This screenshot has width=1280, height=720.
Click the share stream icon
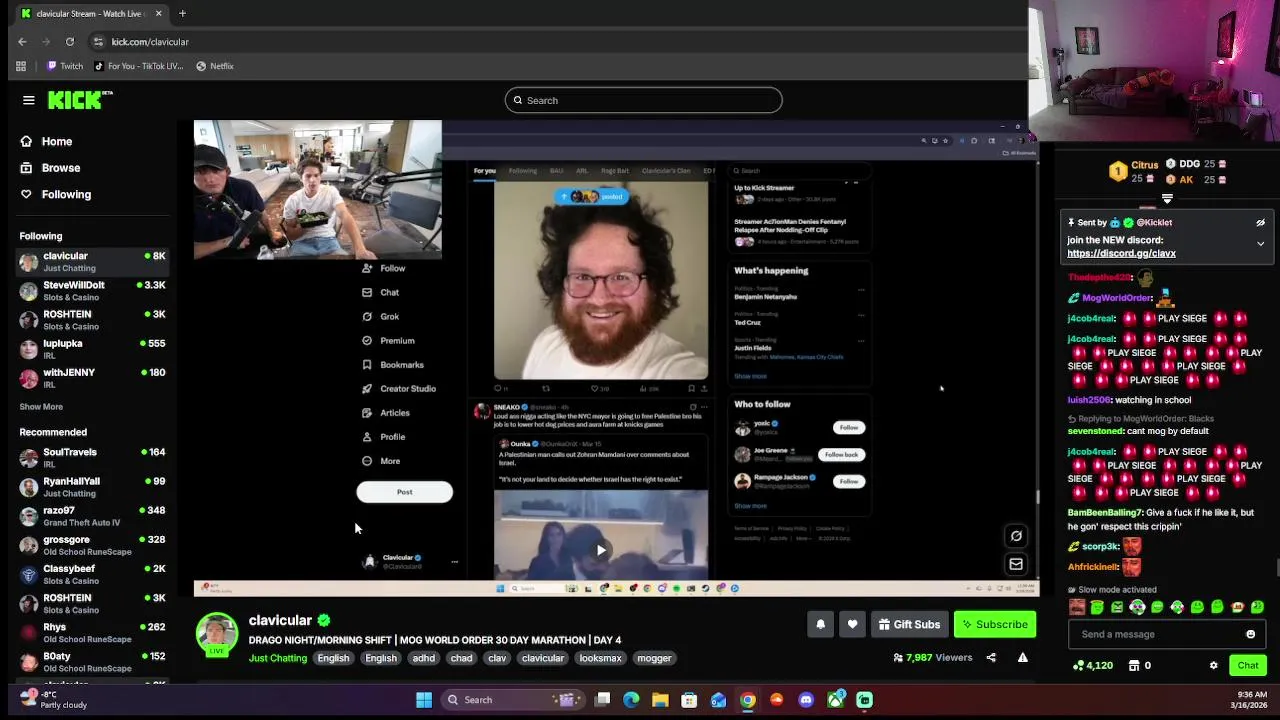click(x=991, y=658)
